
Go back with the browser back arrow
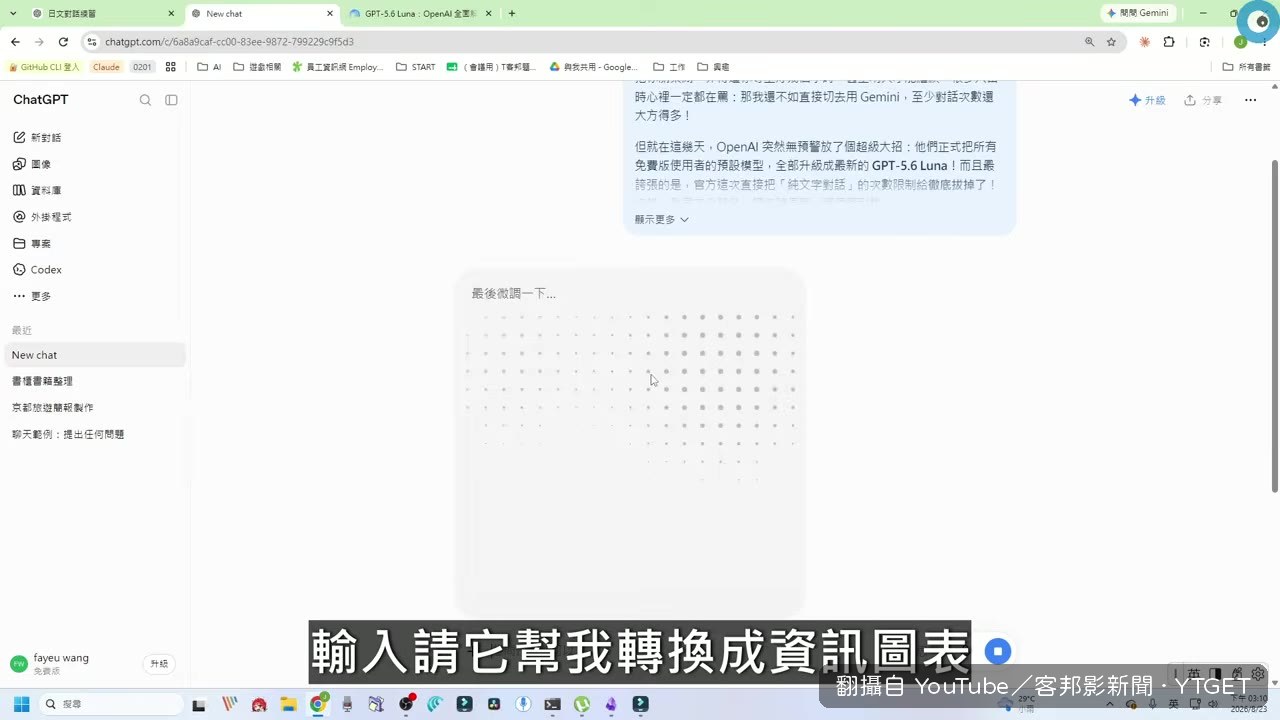pos(15,42)
